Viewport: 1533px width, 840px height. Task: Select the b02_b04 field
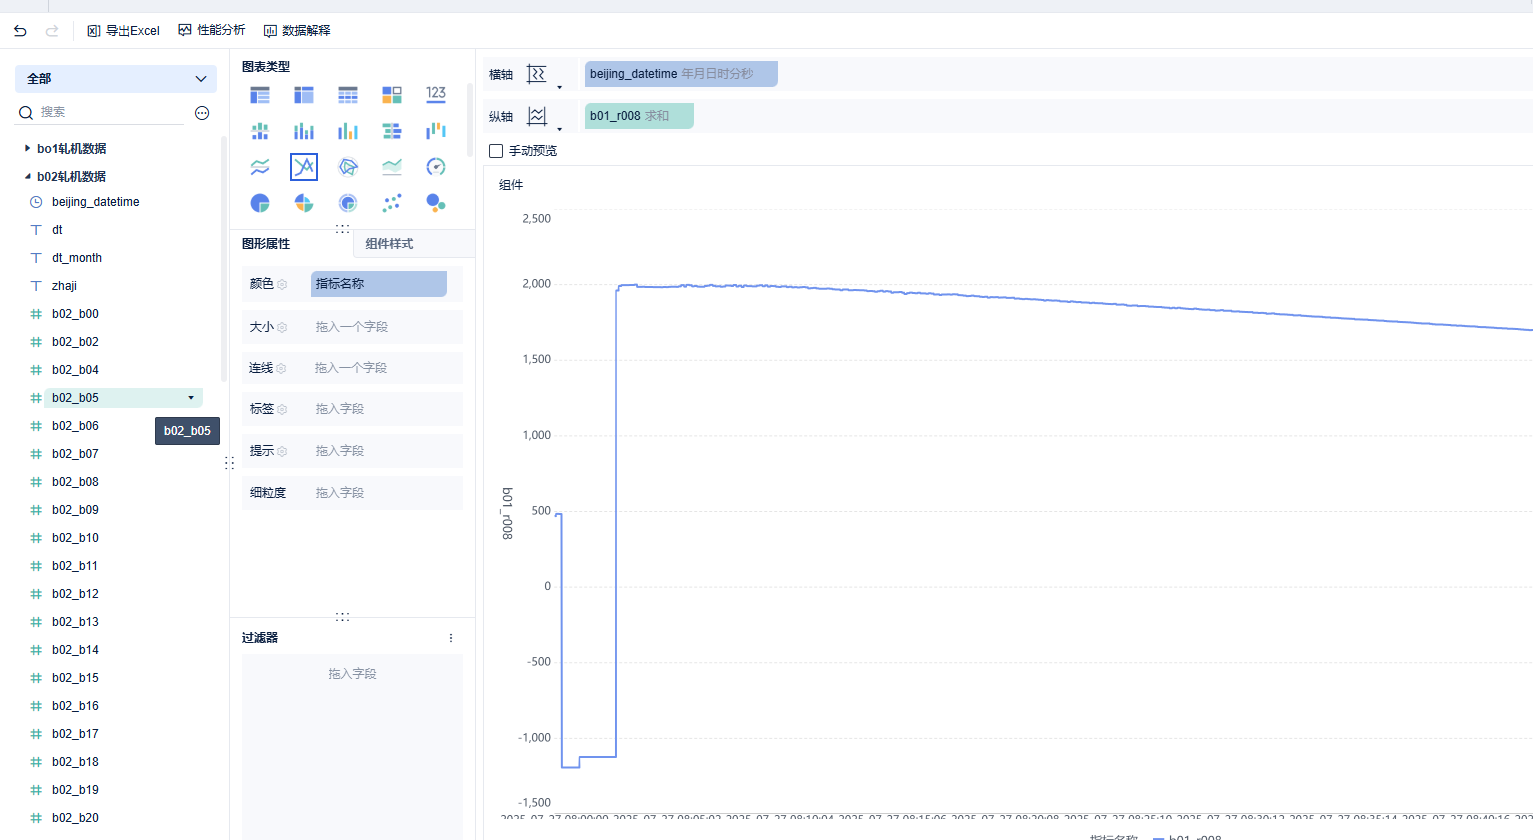tap(75, 370)
